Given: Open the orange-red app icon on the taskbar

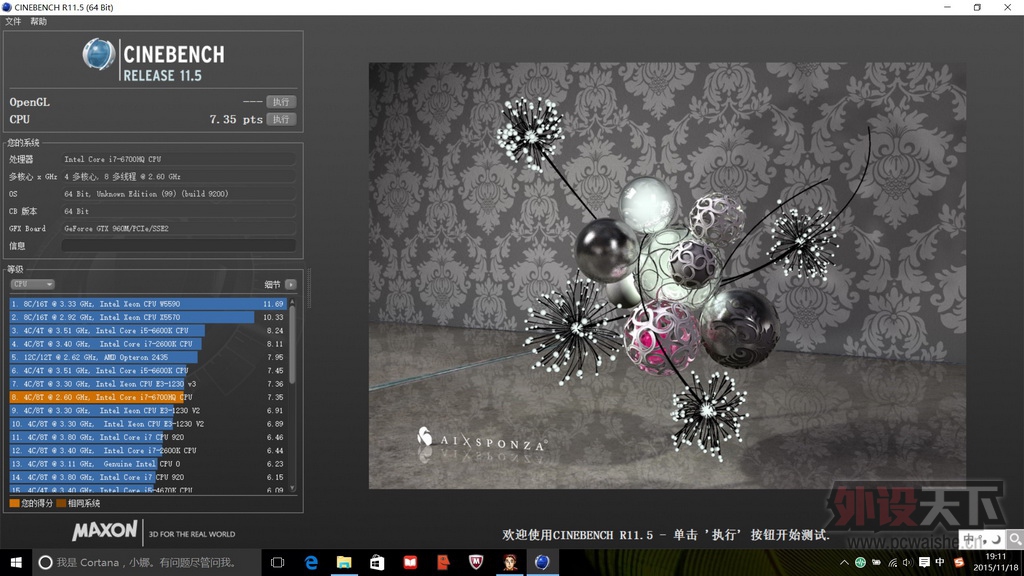Looking at the screenshot, I should tap(443, 562).
